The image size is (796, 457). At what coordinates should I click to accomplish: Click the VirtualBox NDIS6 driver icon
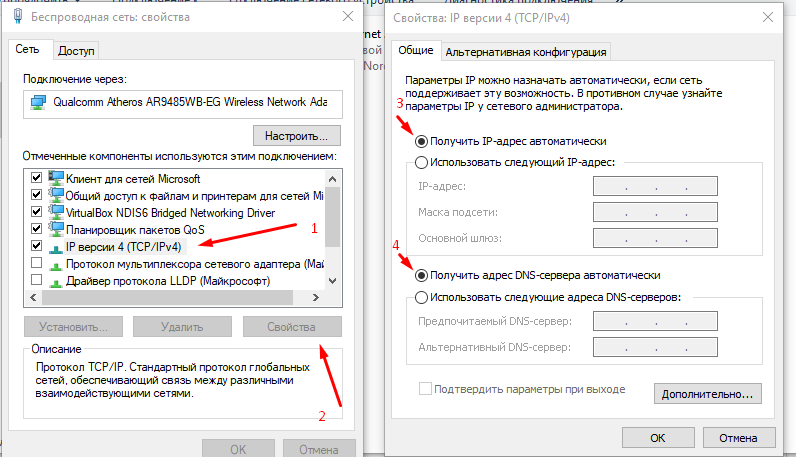(x=56, y=212)
